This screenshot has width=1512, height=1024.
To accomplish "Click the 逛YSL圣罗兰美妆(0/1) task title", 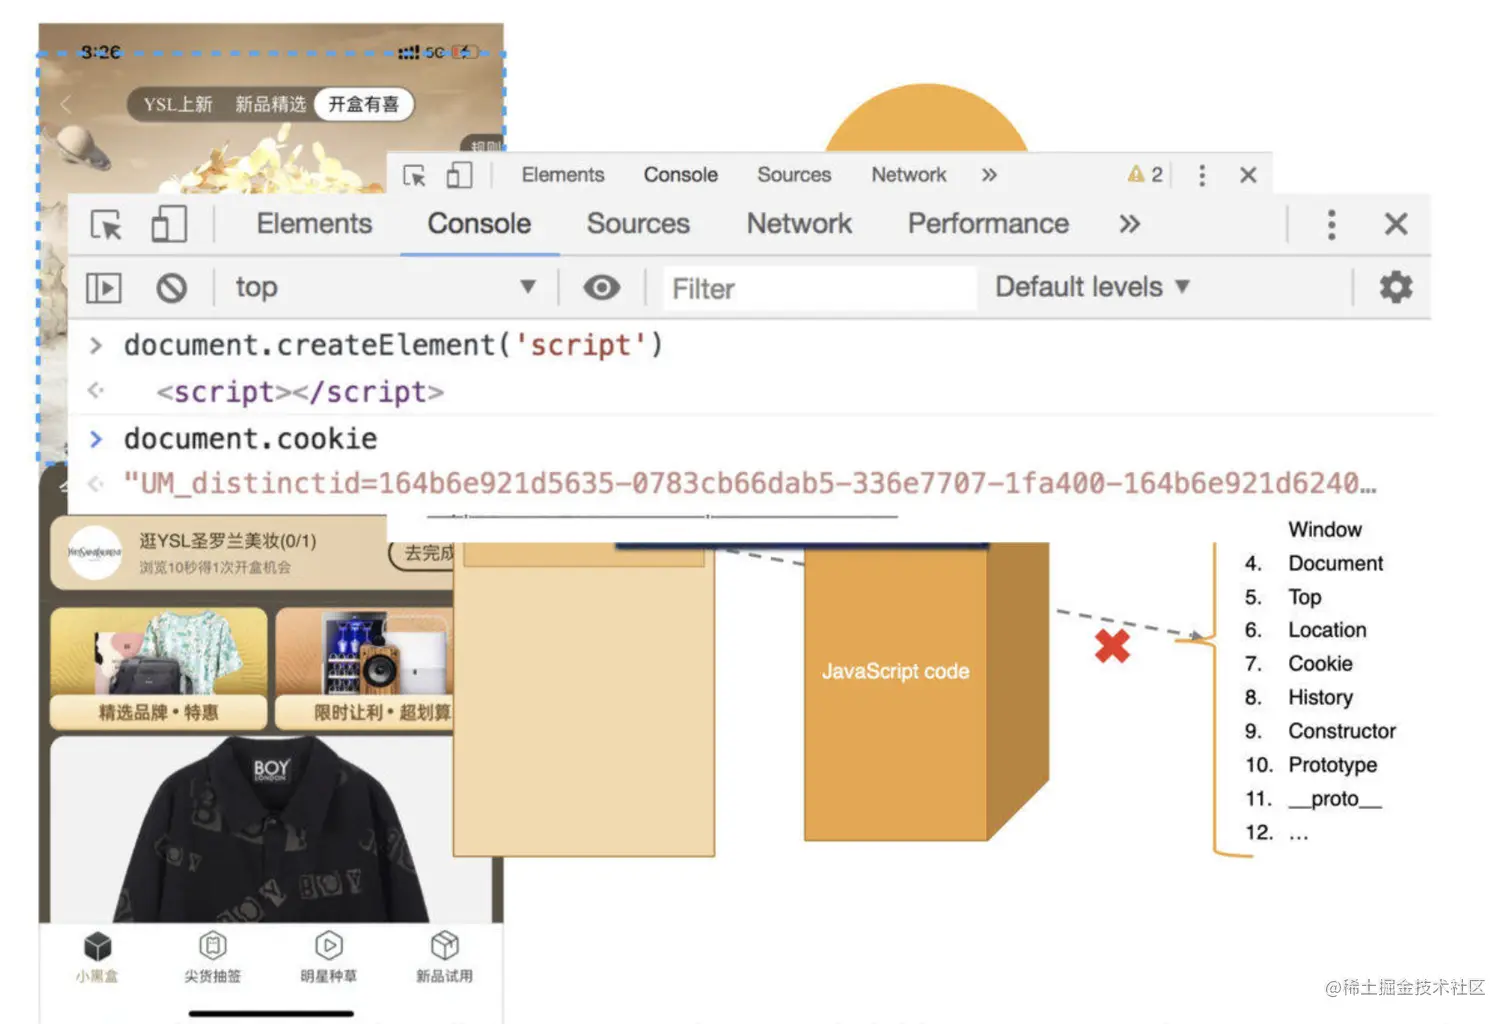I will click(227, 541).
